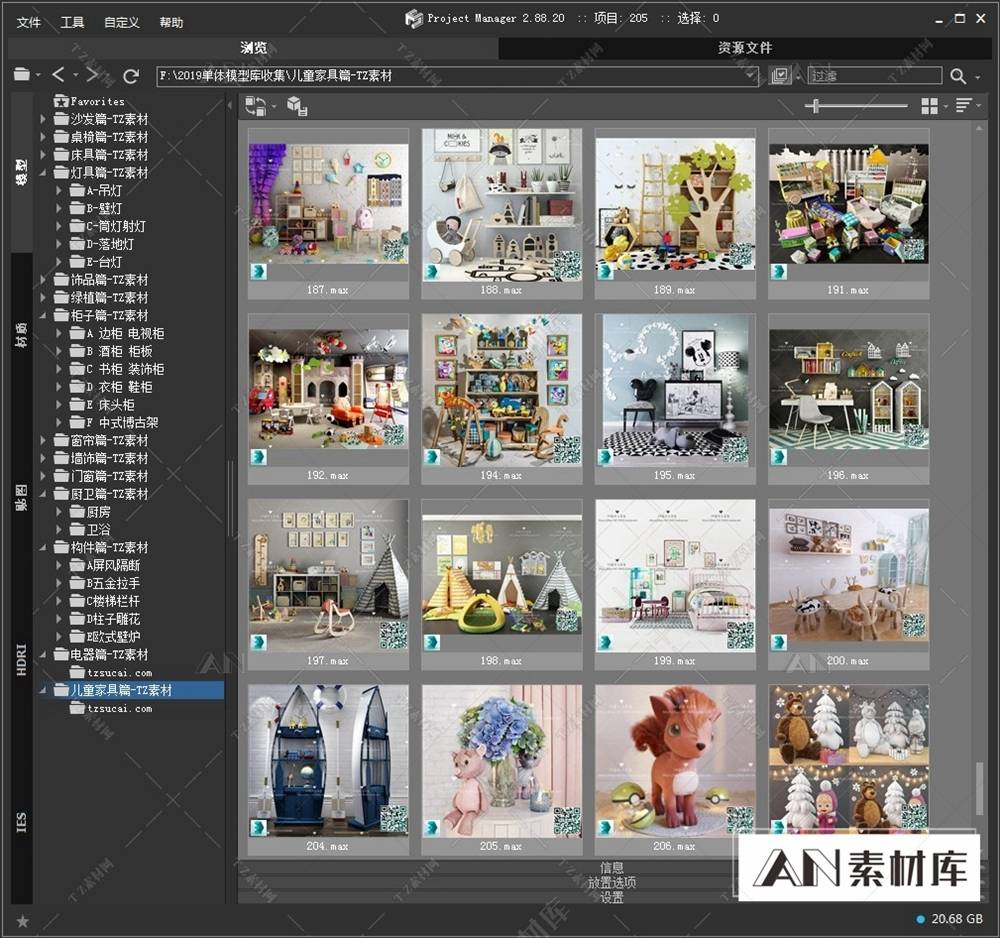Open the back history dropdown arrow
Image resolution: width=1000 pixels, height=938 pixels.
[x=76, y=75]
